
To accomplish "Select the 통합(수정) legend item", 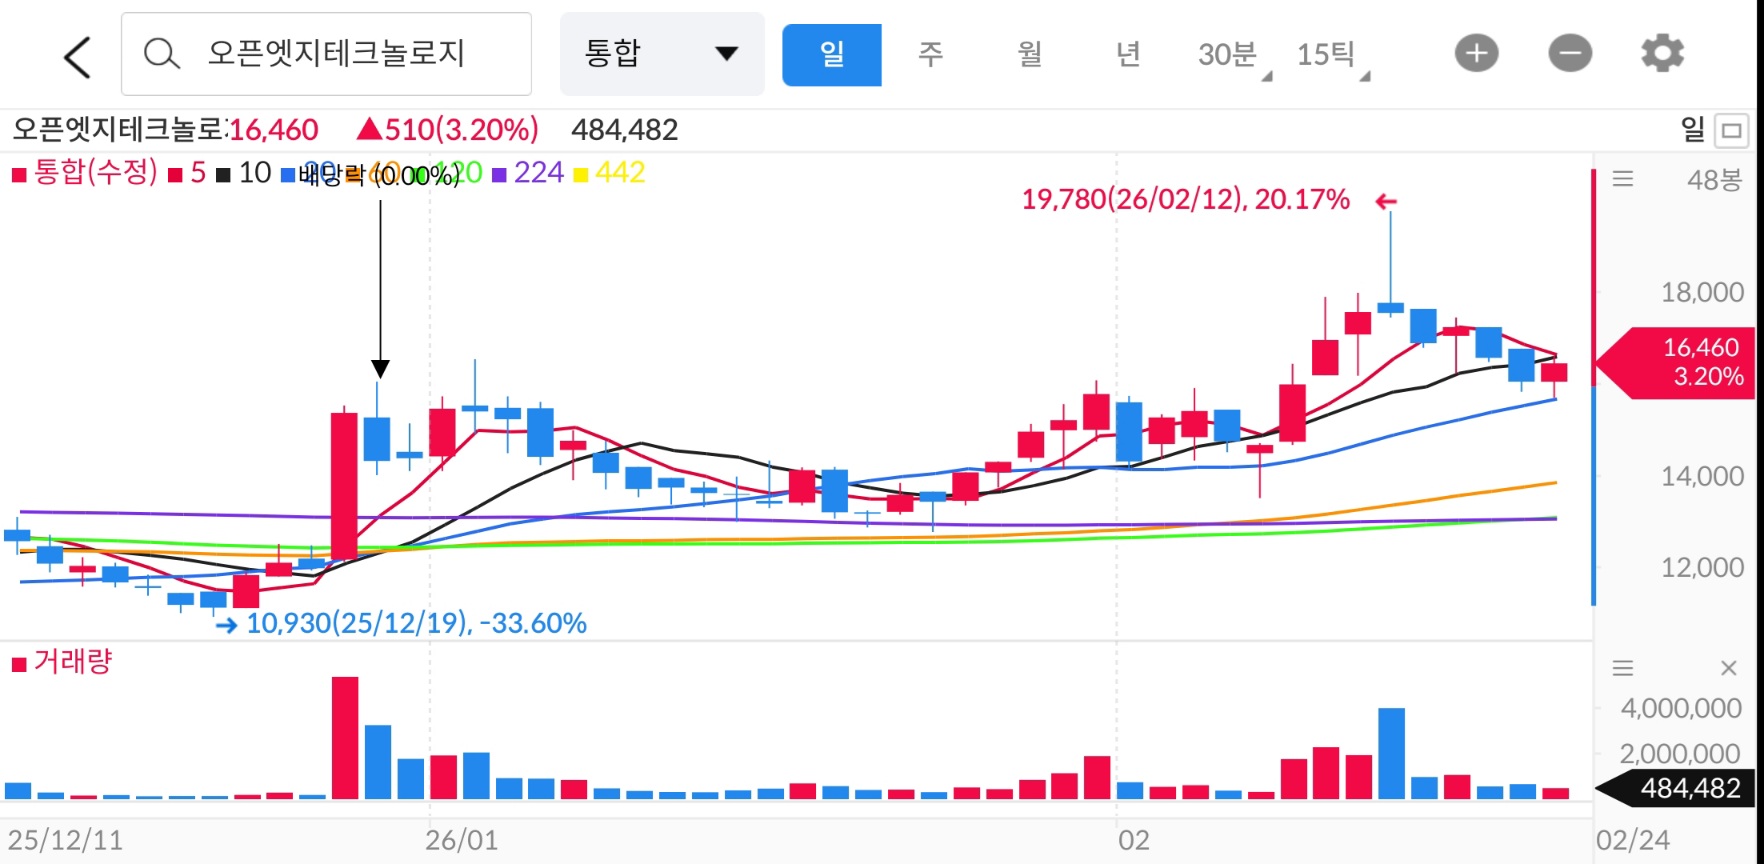I will click(x=85, y=173).
